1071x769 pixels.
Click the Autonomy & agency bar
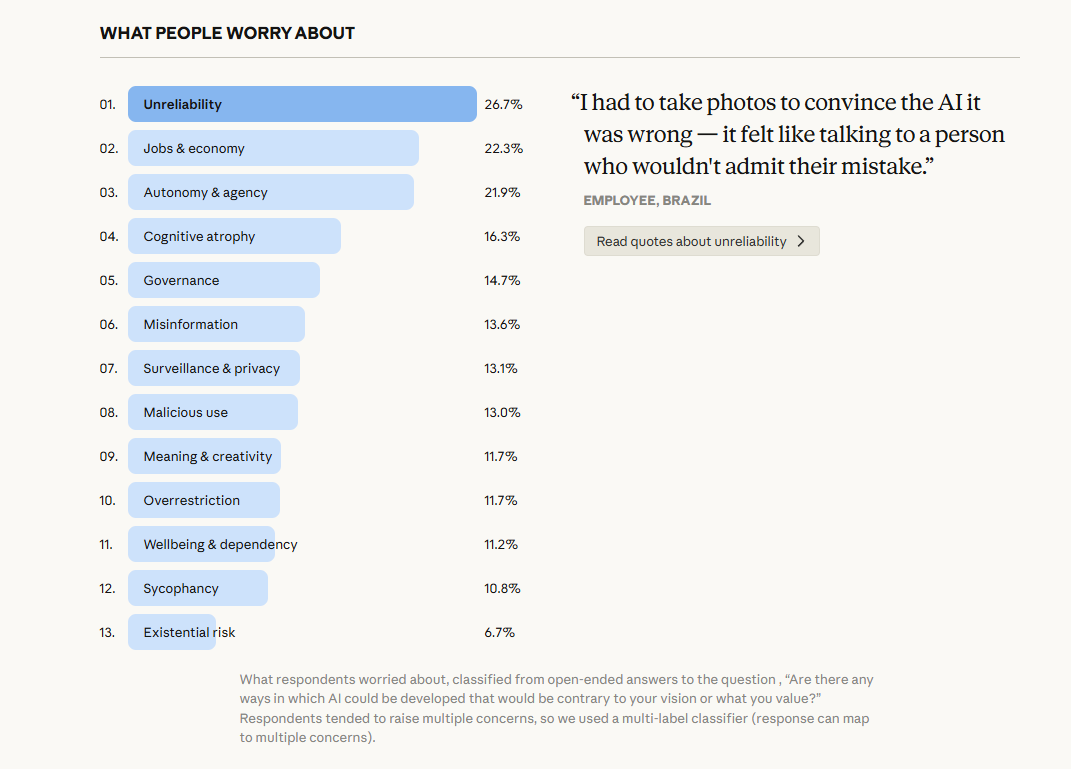point(270,192)
